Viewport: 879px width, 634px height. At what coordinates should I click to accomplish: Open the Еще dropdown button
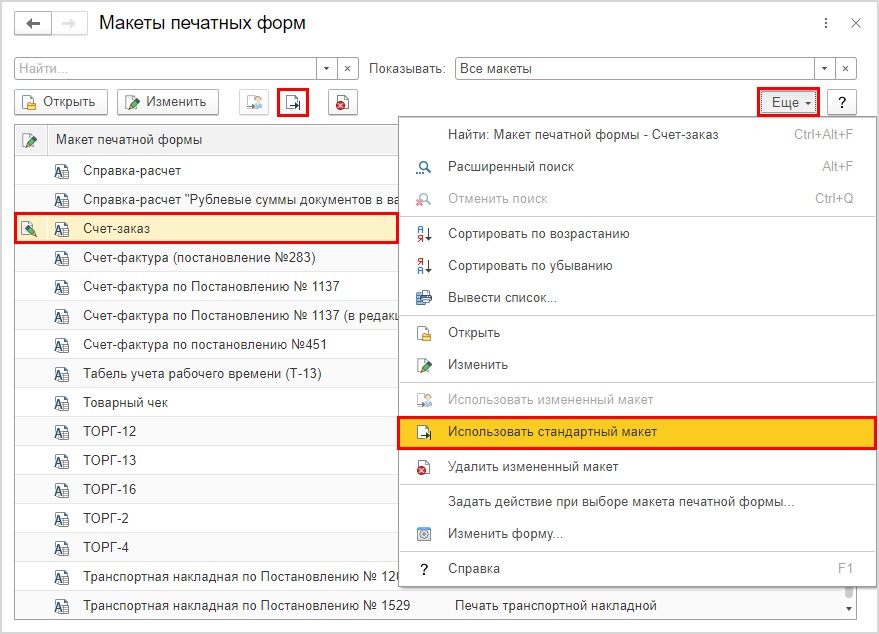point(788,103)
